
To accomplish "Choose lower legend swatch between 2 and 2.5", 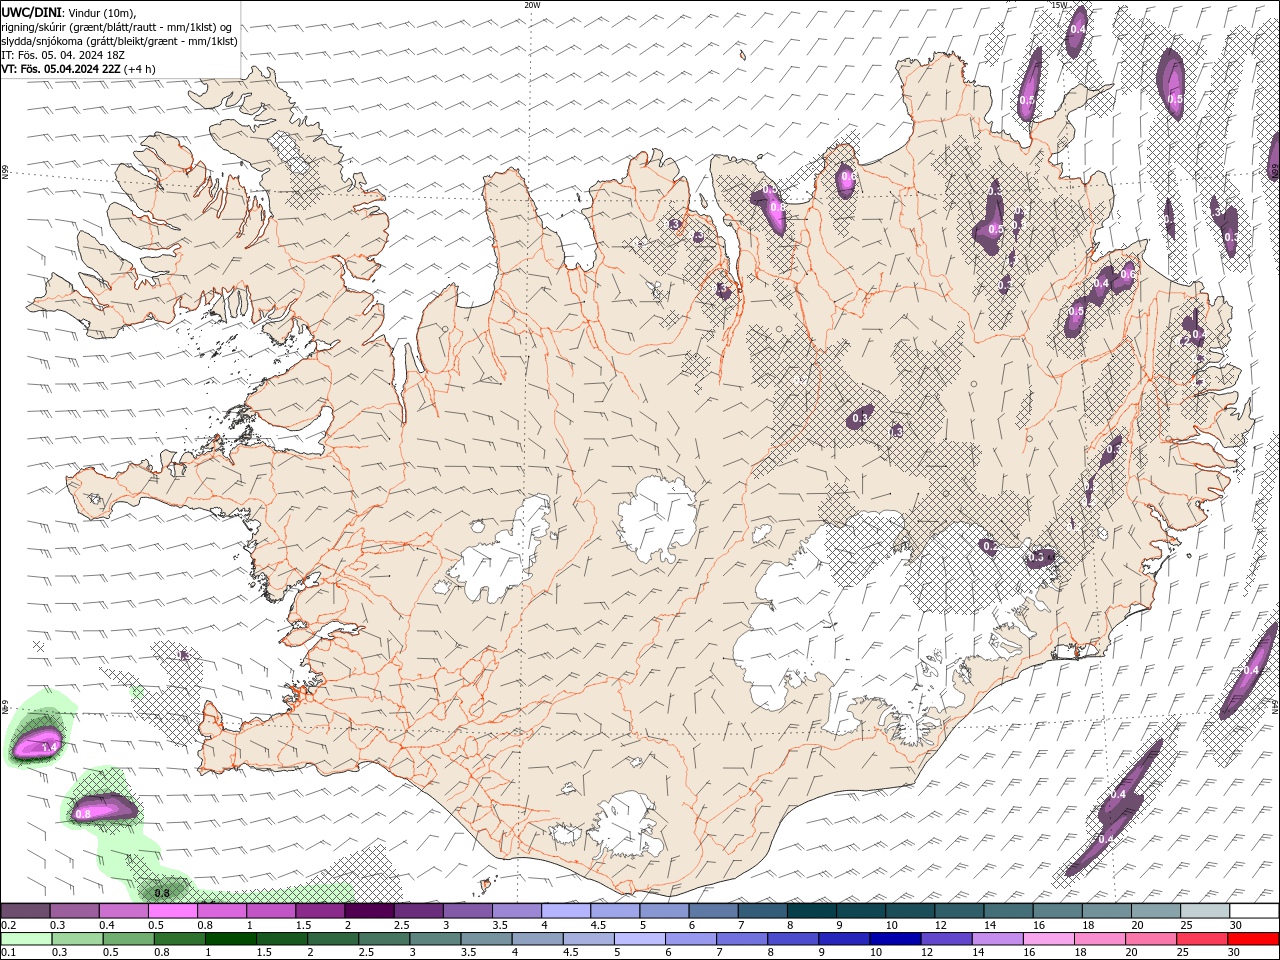I will point(333,939).
